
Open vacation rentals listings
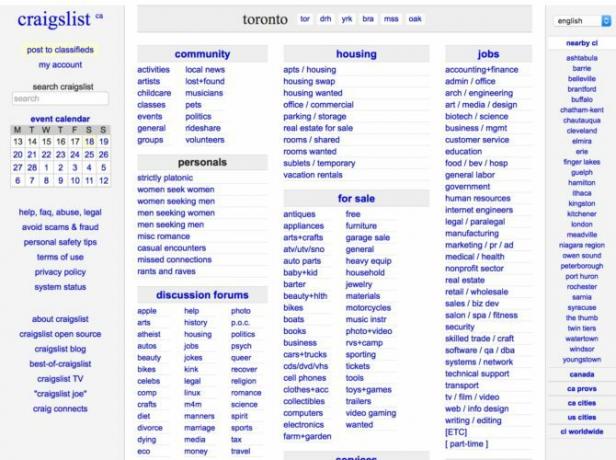(x=313, y=175)
